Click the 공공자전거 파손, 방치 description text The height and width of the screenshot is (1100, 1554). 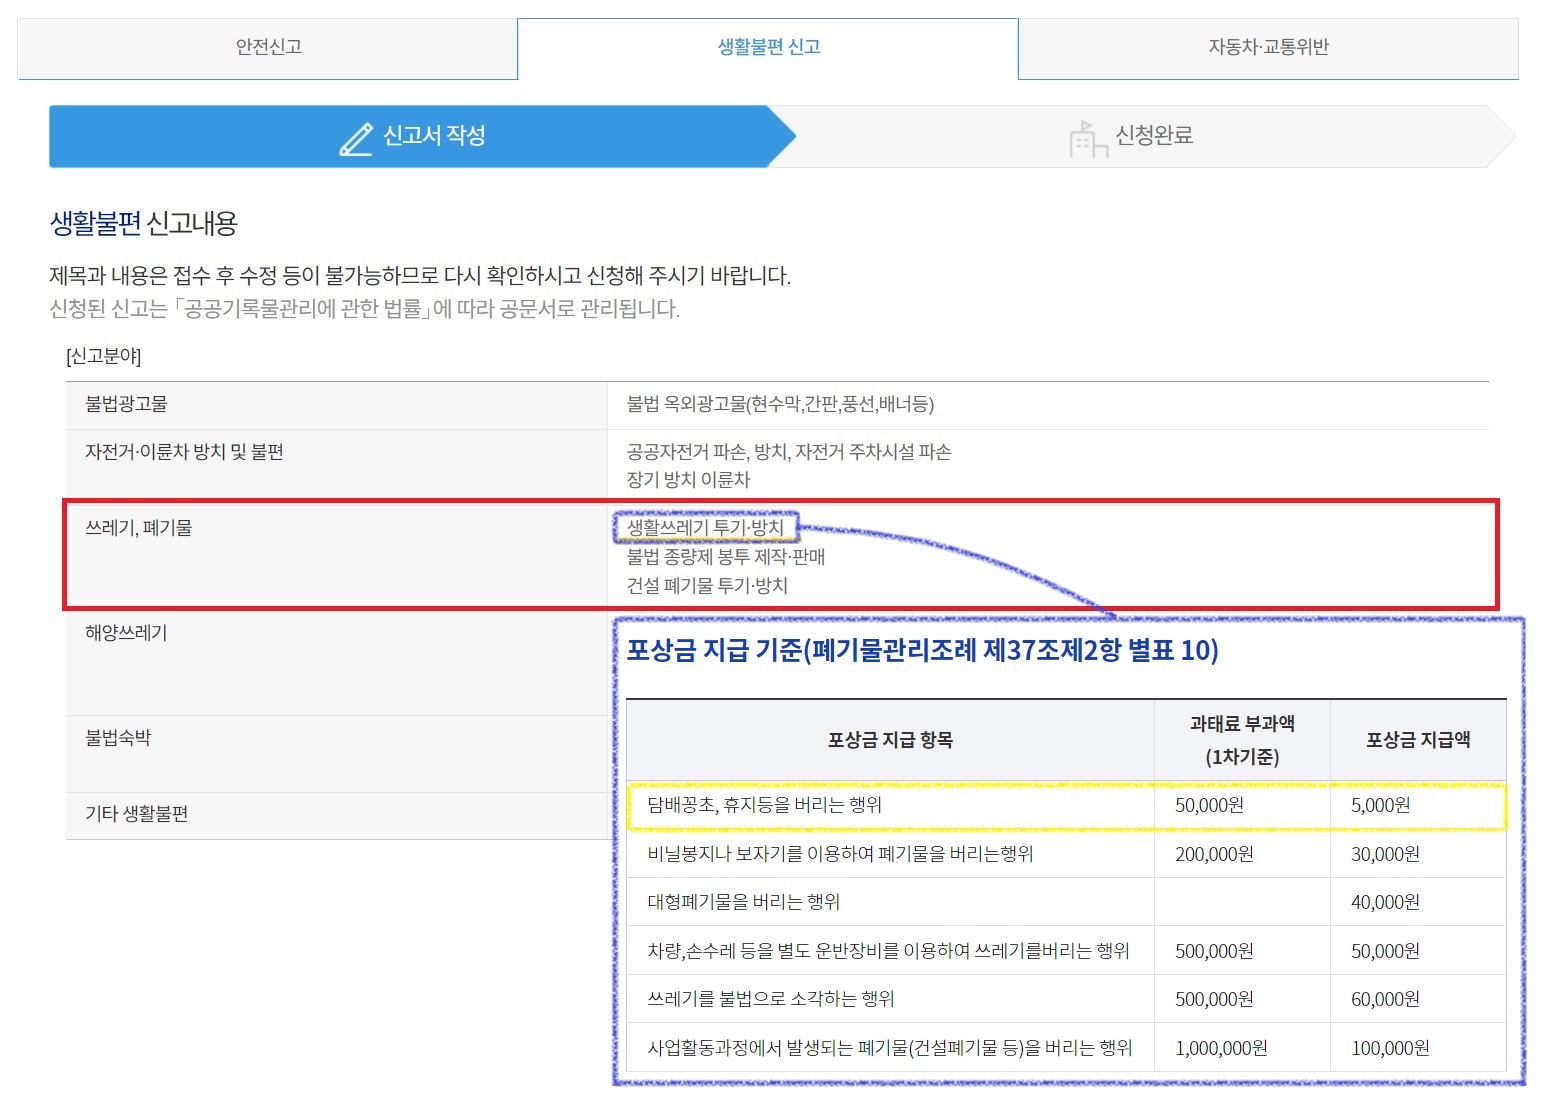pyautogui.click(x=789, y=452)
